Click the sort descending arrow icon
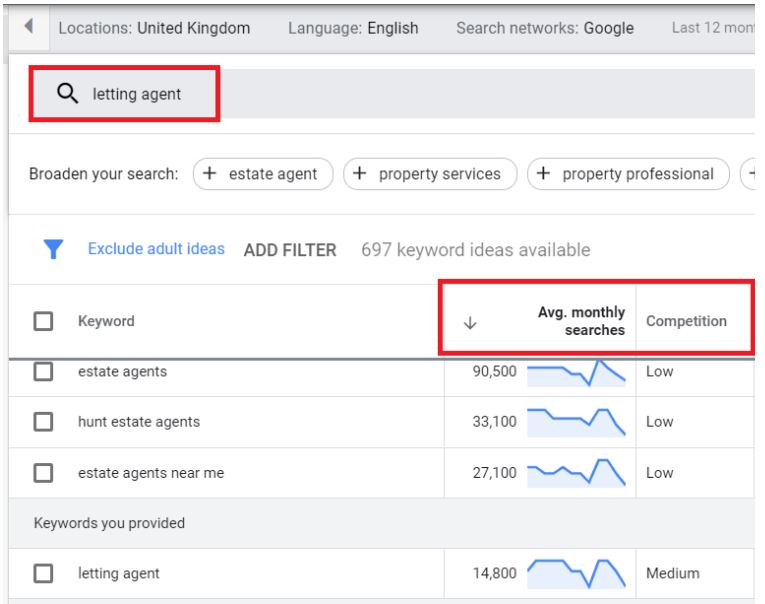Image resolution: width=765 pixels, height=604 pixels. (470, 322)
